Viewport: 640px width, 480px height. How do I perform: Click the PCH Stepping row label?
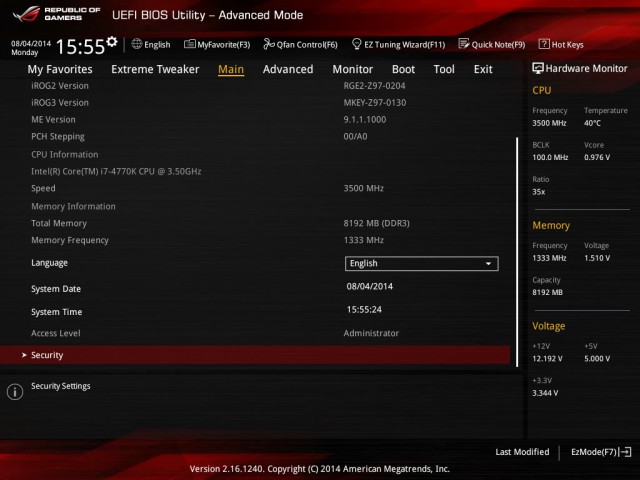point(58,137)
